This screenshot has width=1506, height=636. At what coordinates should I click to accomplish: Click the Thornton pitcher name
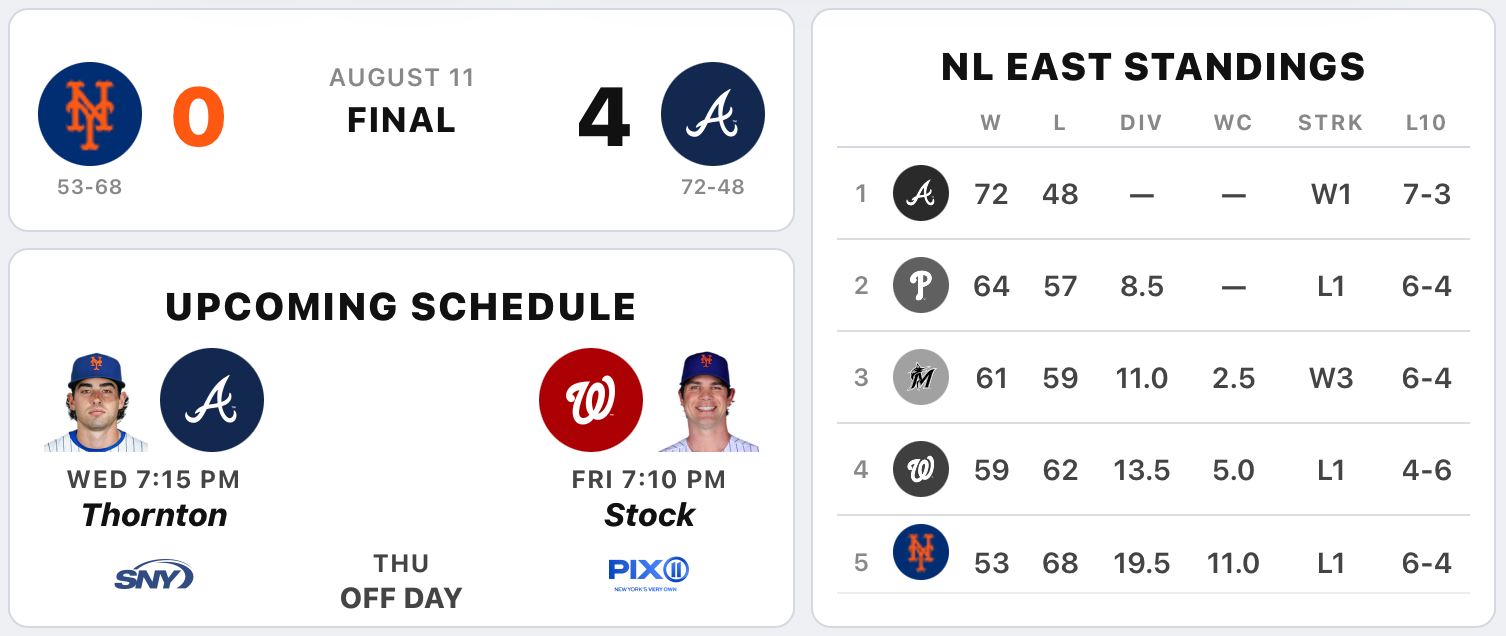coord(154,515)
